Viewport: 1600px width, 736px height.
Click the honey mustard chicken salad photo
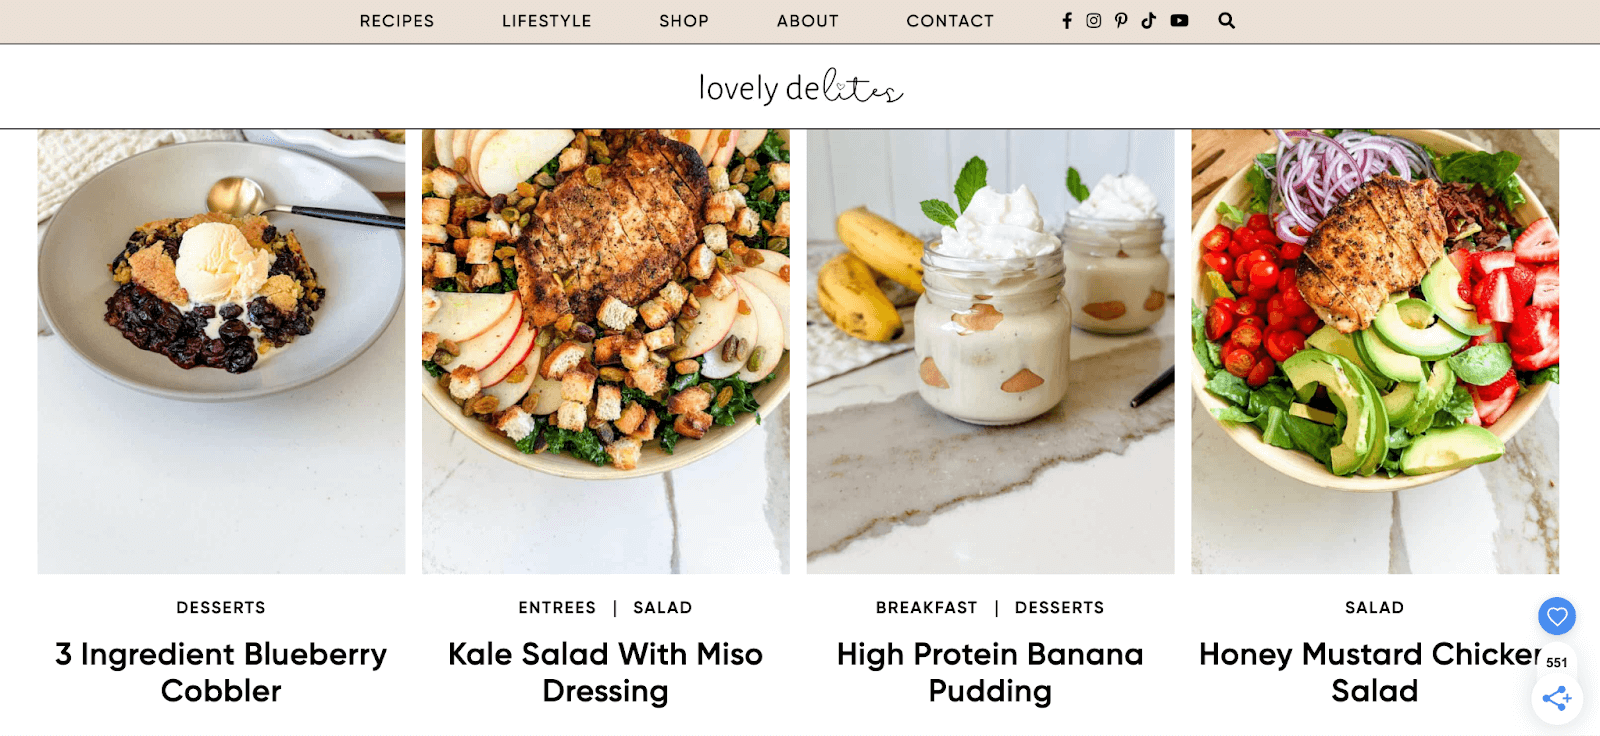(1375, 351)
